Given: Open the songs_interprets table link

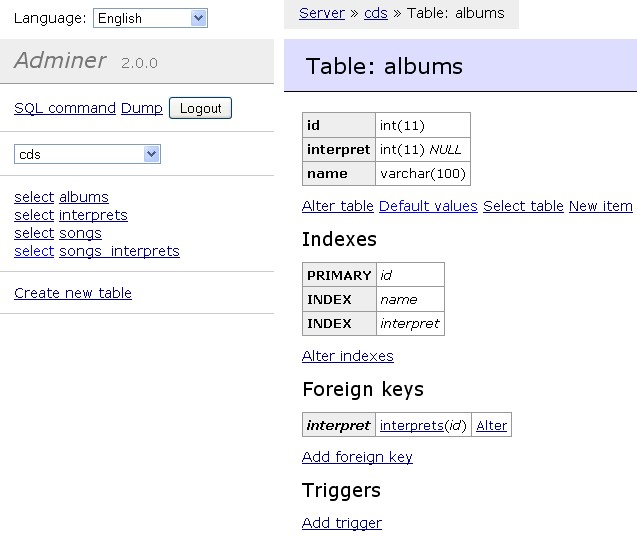Looking at the screenshot, I should (x=119, y=251).
